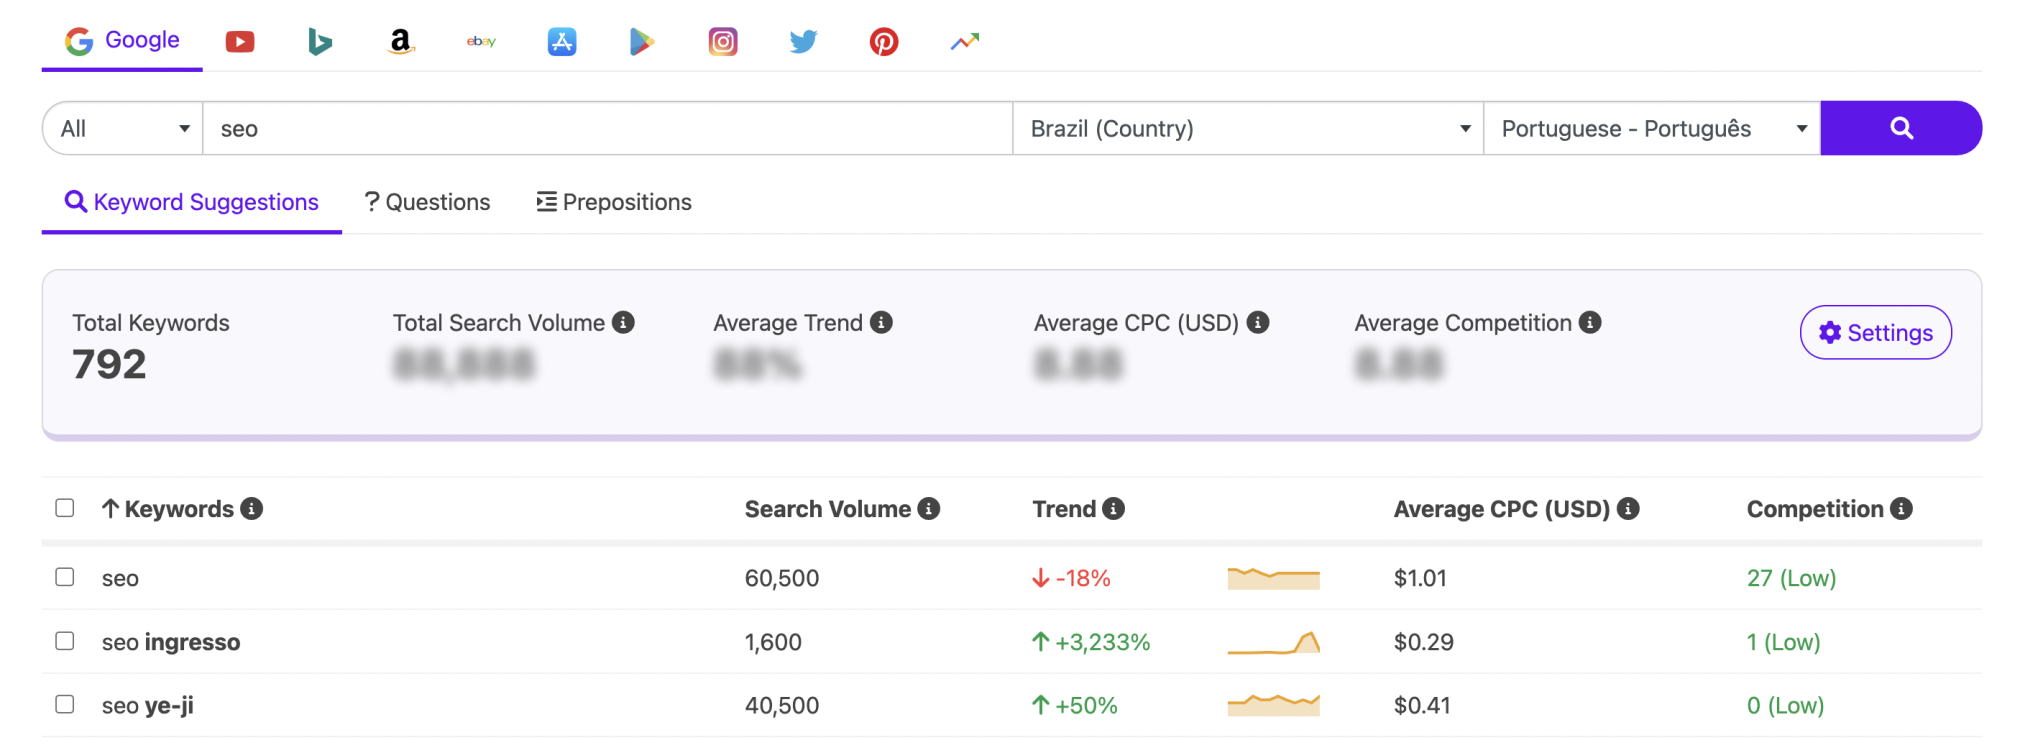Show info for Average Trend summary
2020x748 pixels.
coord(881,322)
